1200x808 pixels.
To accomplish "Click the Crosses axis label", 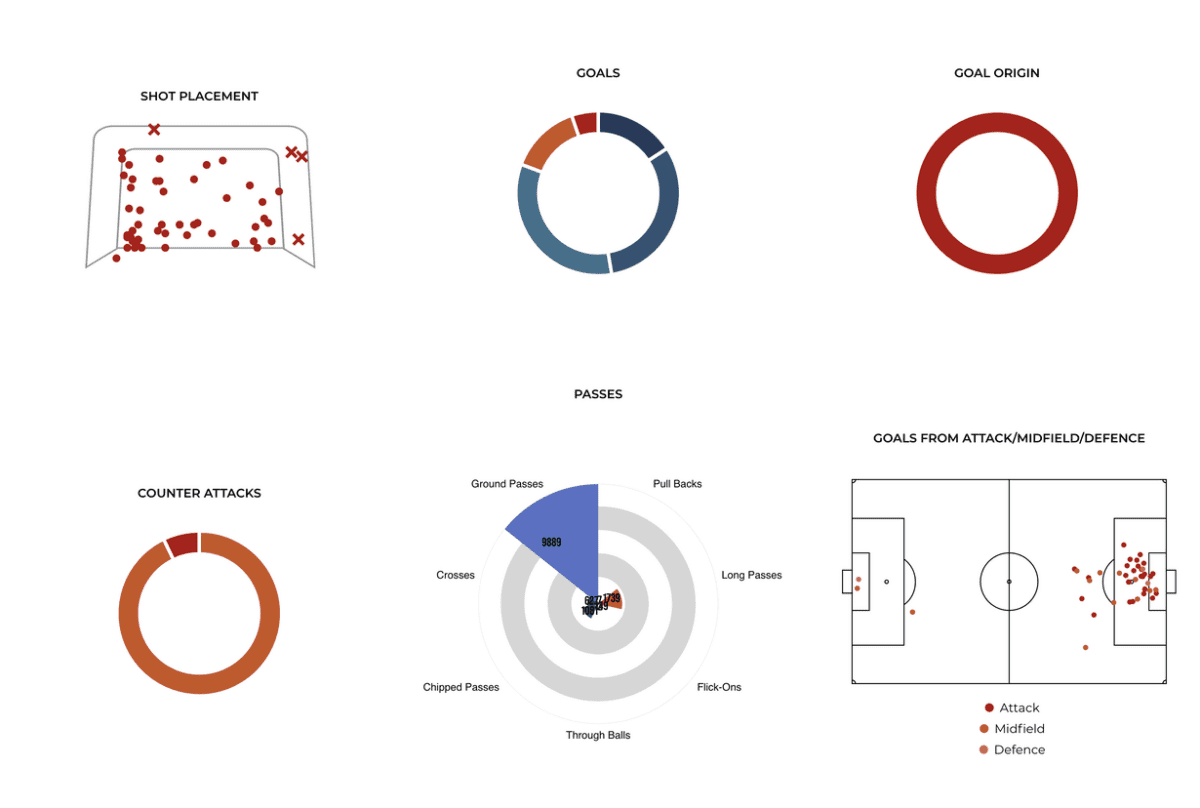I will pos(455,575).
